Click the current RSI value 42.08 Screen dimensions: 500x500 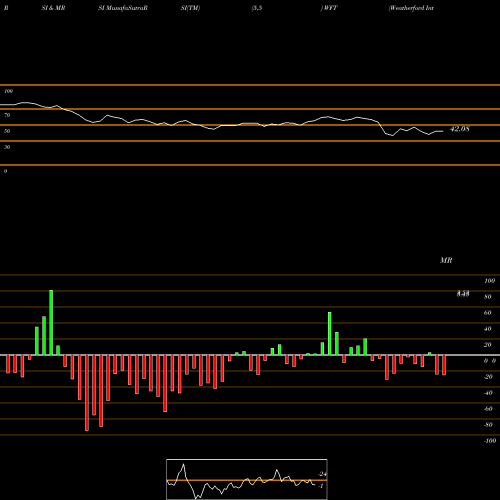[460, 129]
